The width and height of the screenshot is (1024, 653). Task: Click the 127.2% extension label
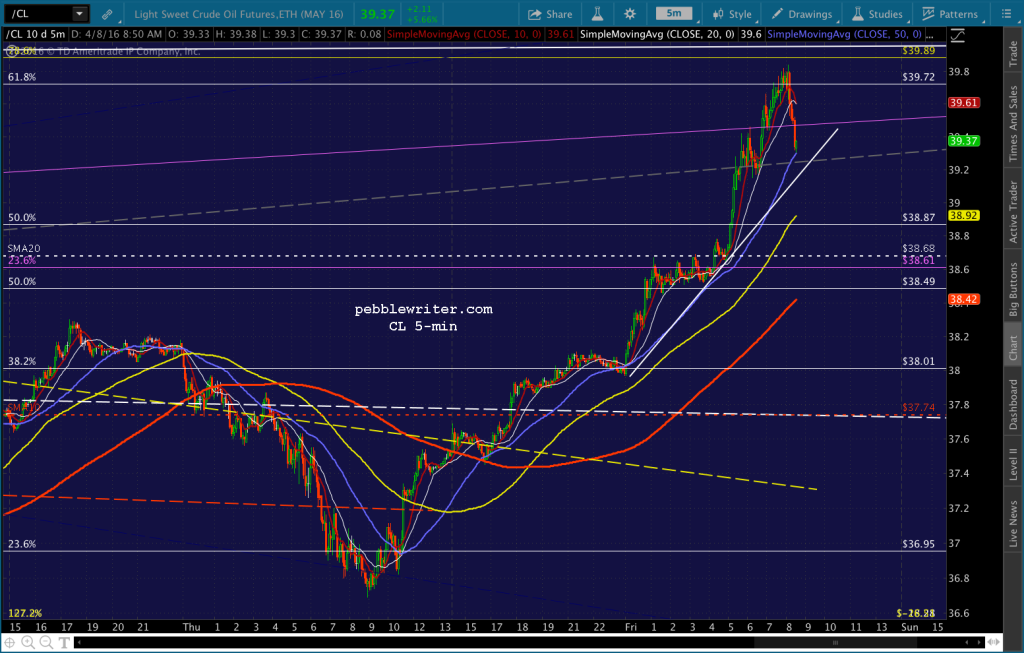point(25,613)
